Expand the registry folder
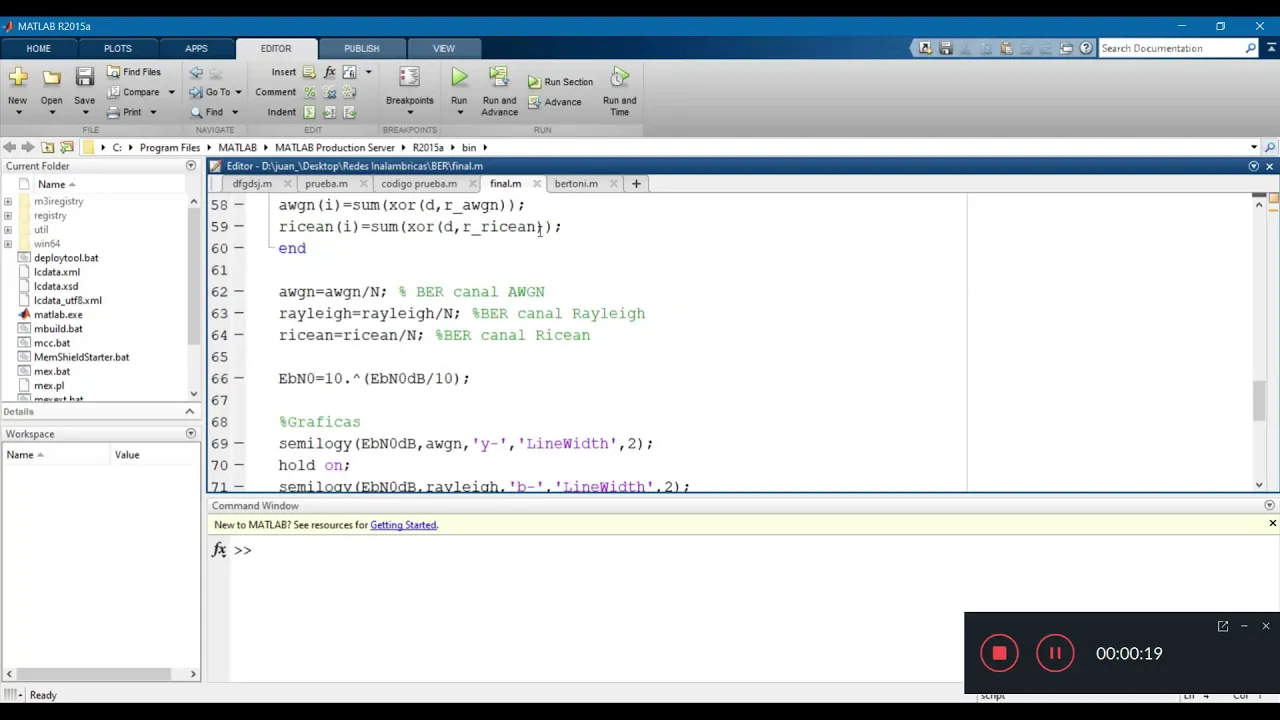 click(8, 215)
